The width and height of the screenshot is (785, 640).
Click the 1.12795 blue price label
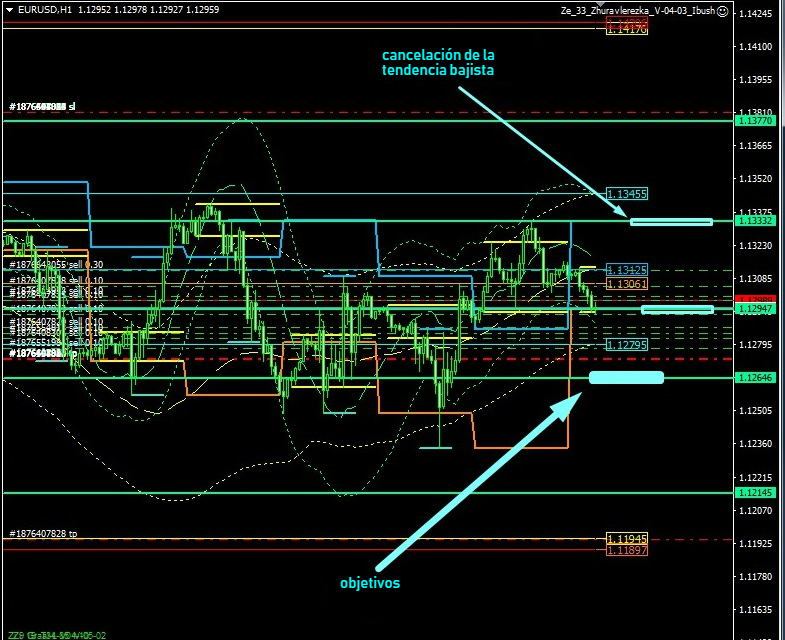627,345
